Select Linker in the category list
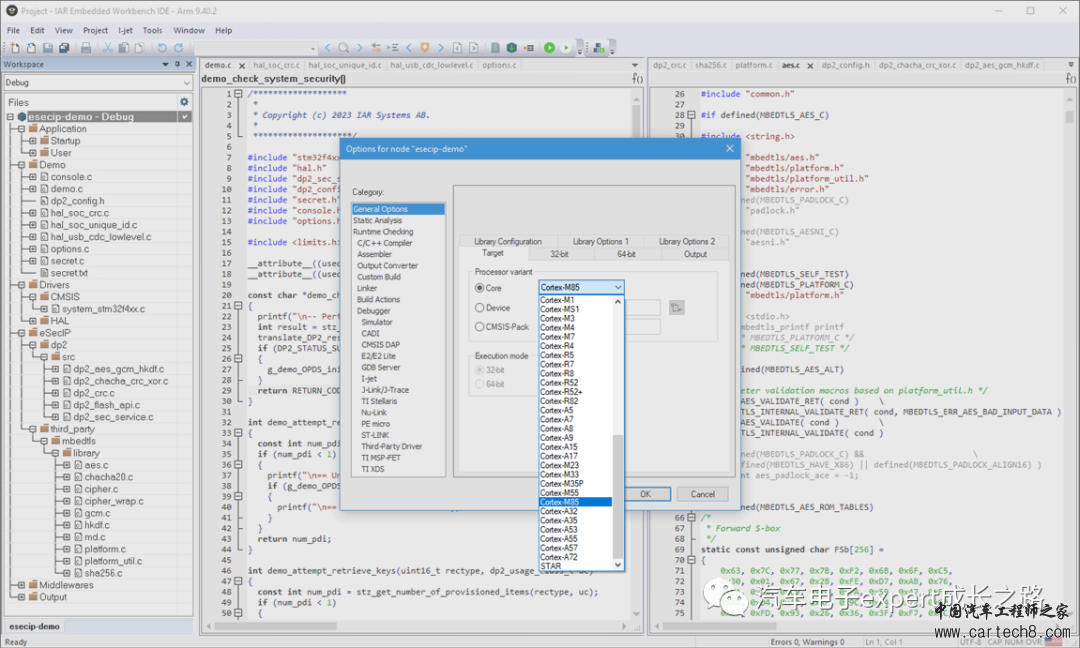Image resolution: width=1080 pixels, height=648 pixels. (367, 288)
